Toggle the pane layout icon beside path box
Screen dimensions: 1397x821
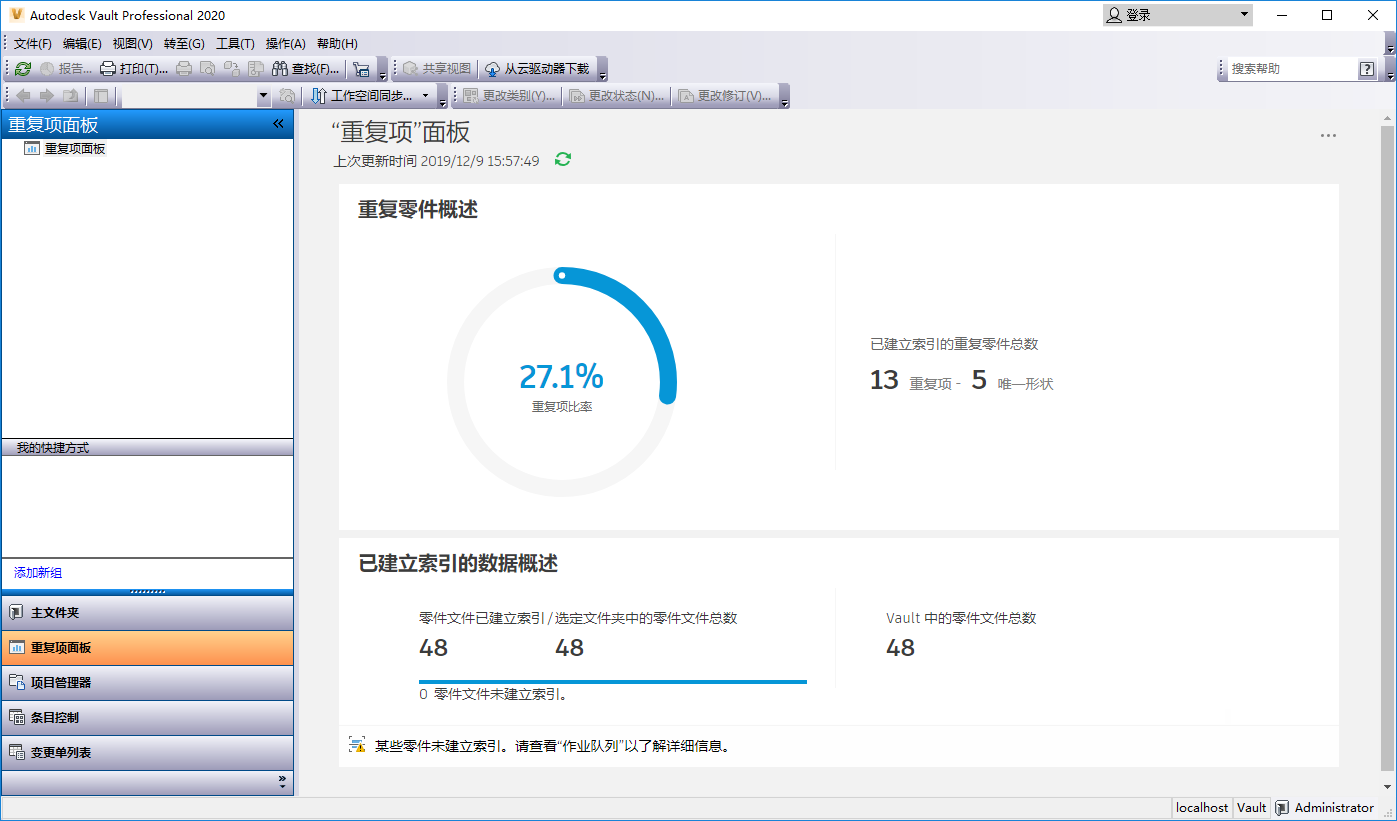pos(101,96)
